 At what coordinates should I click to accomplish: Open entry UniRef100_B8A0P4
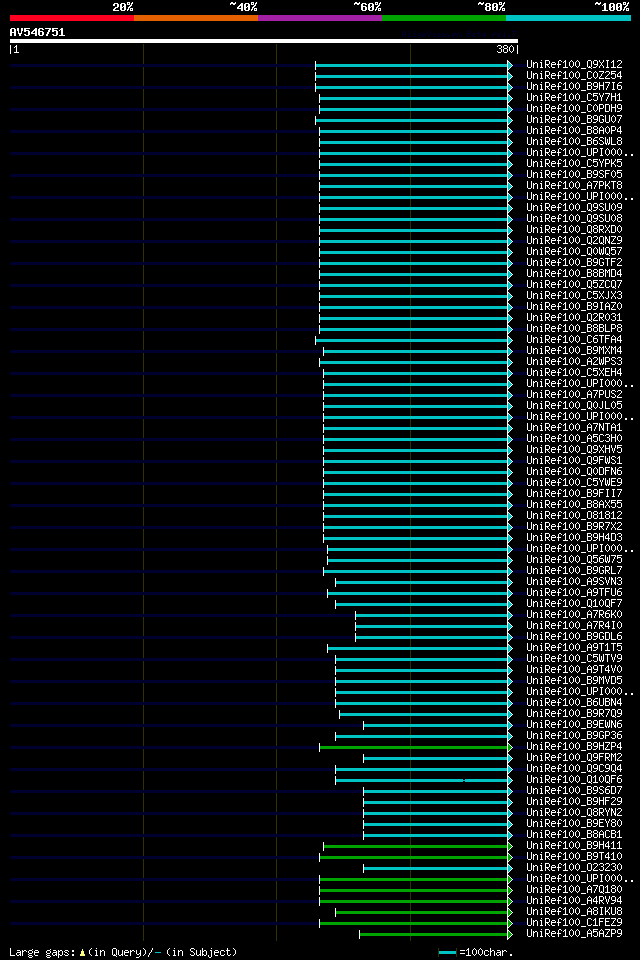pos(574,130)
